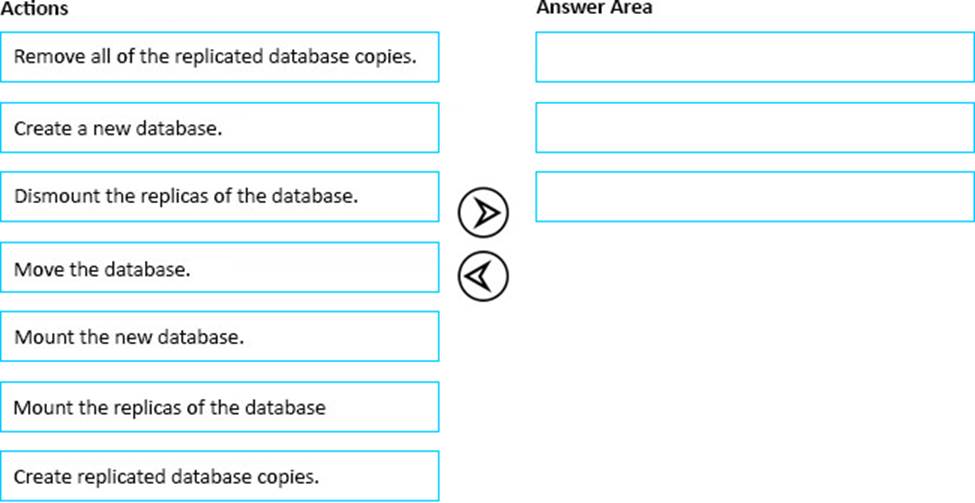Click the 'Actions' heading
This screenshot has width=975, height=503.
pos(35,9)
